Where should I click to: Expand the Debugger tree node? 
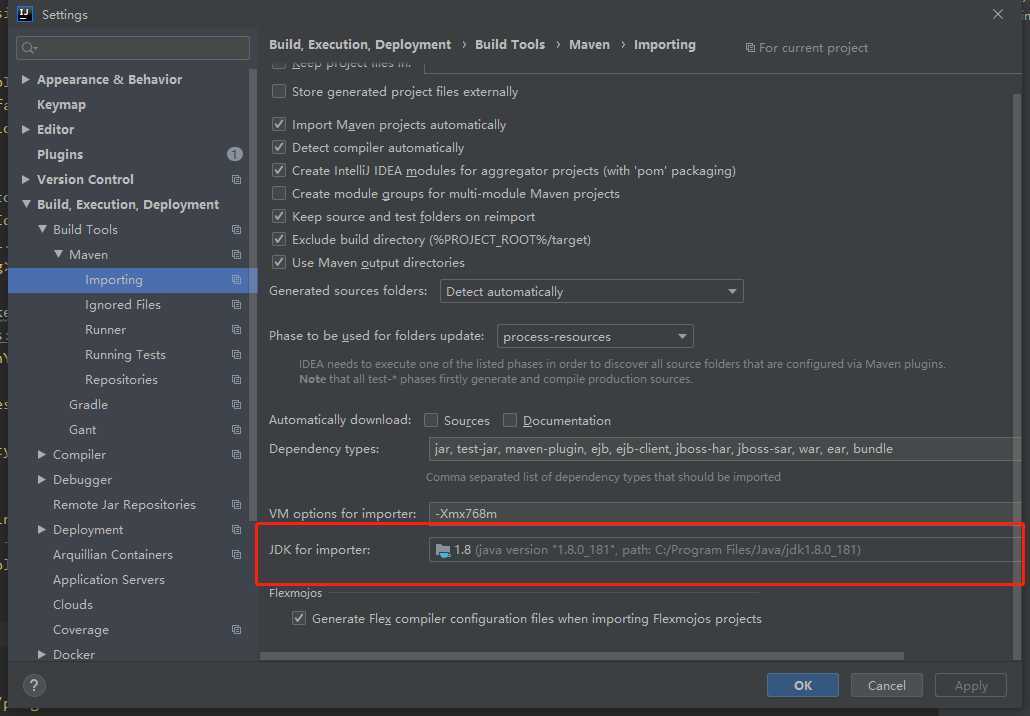click(x=41, y=479)
